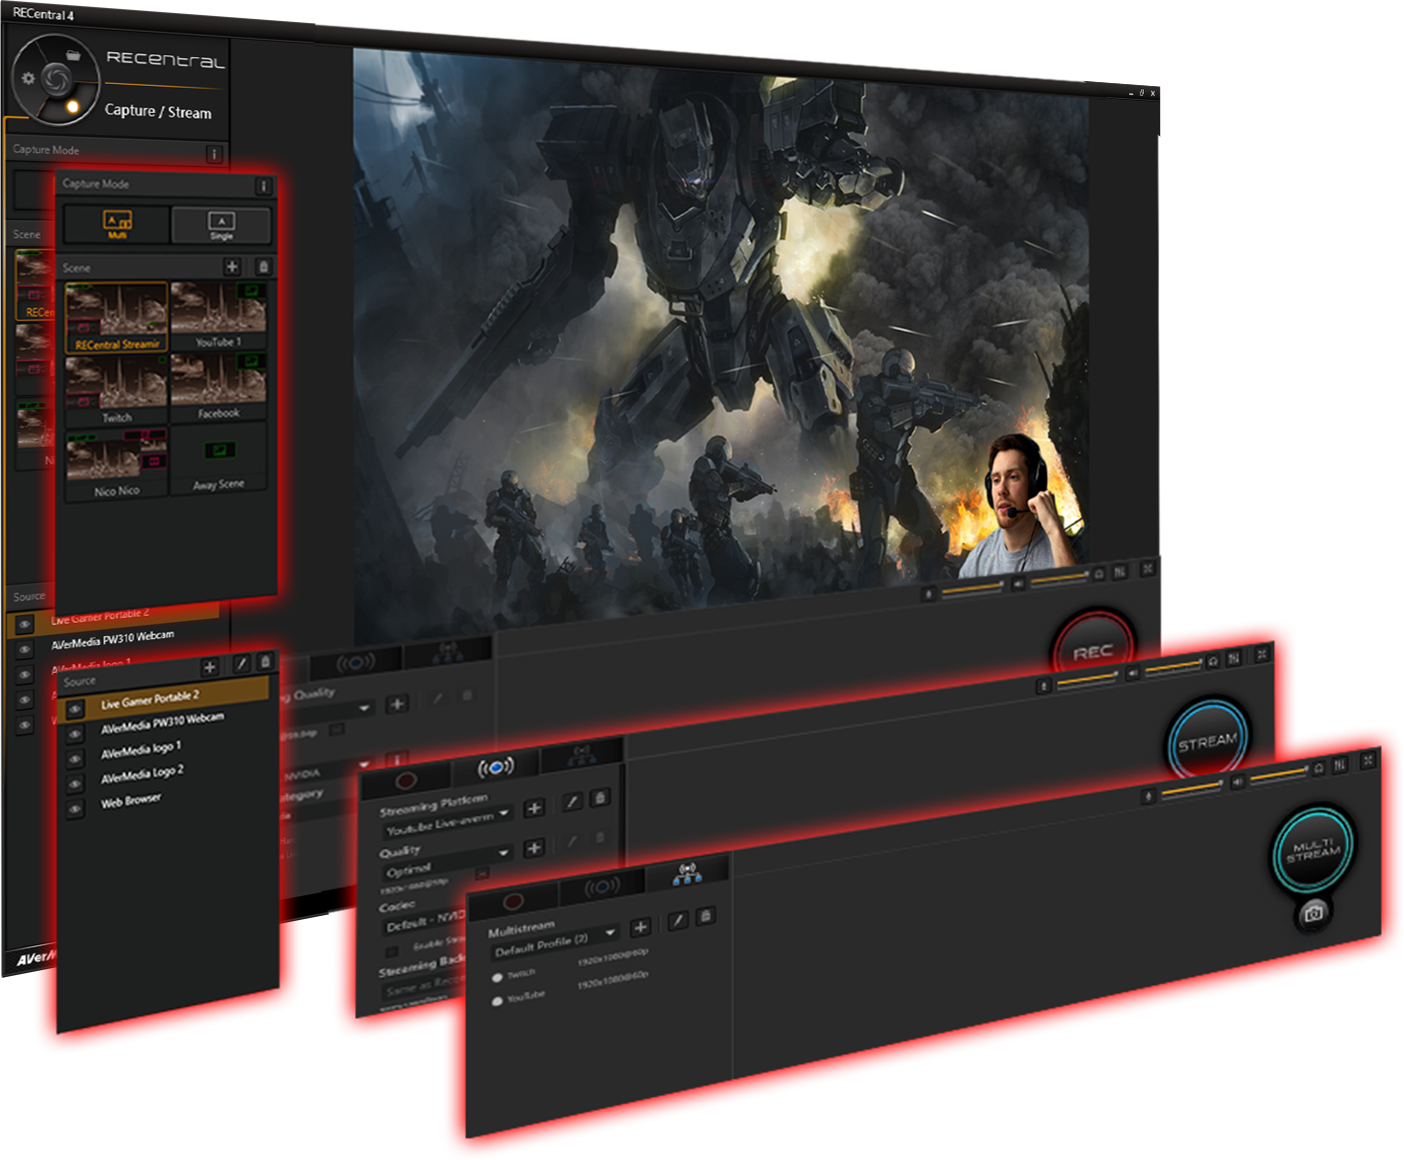Select the active multistream tab in the Multistream panel
The height and width of the screenshot is (1160, 1404).
tap(688, 873)
